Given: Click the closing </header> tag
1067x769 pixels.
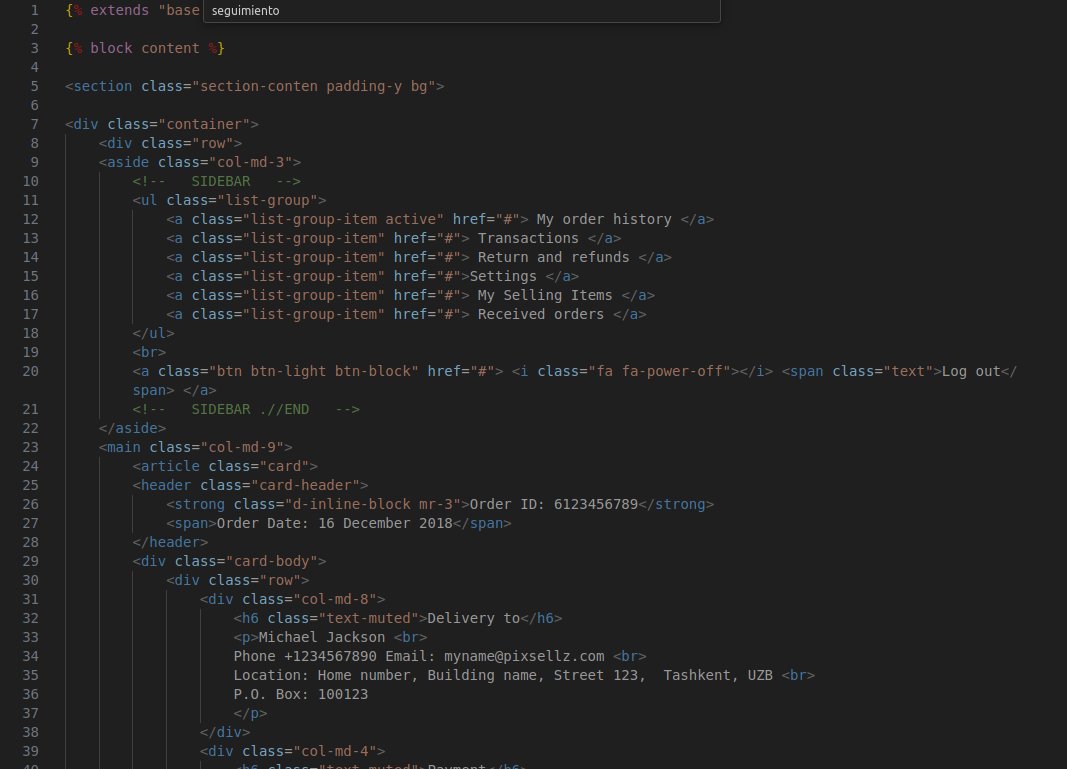Looking at the screenshot, I should point(171,542).
